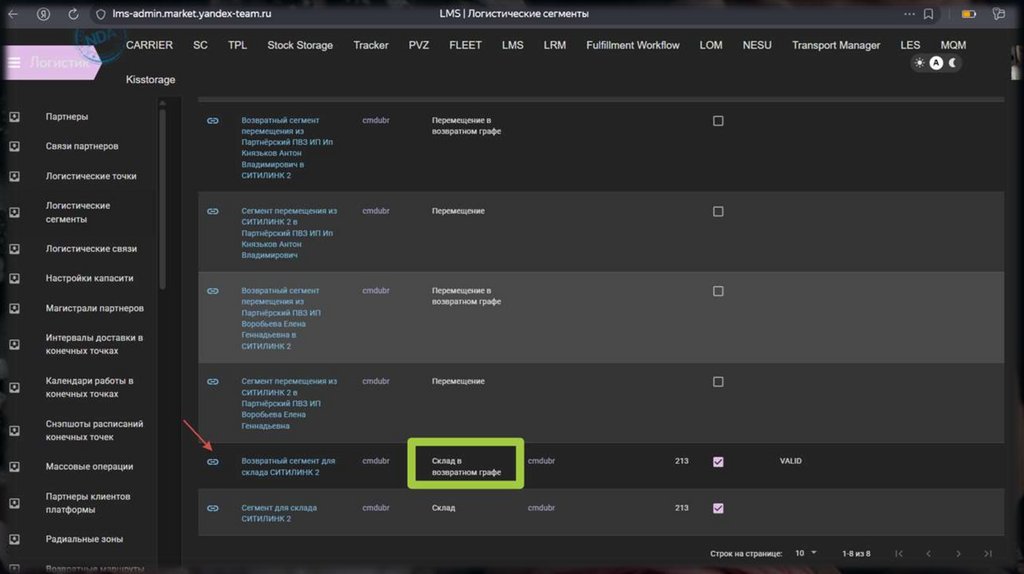Click the link icon for Сегмент перемещения to Князьков row
This screenshot has width=1024, height=574.
coord(213,212)
